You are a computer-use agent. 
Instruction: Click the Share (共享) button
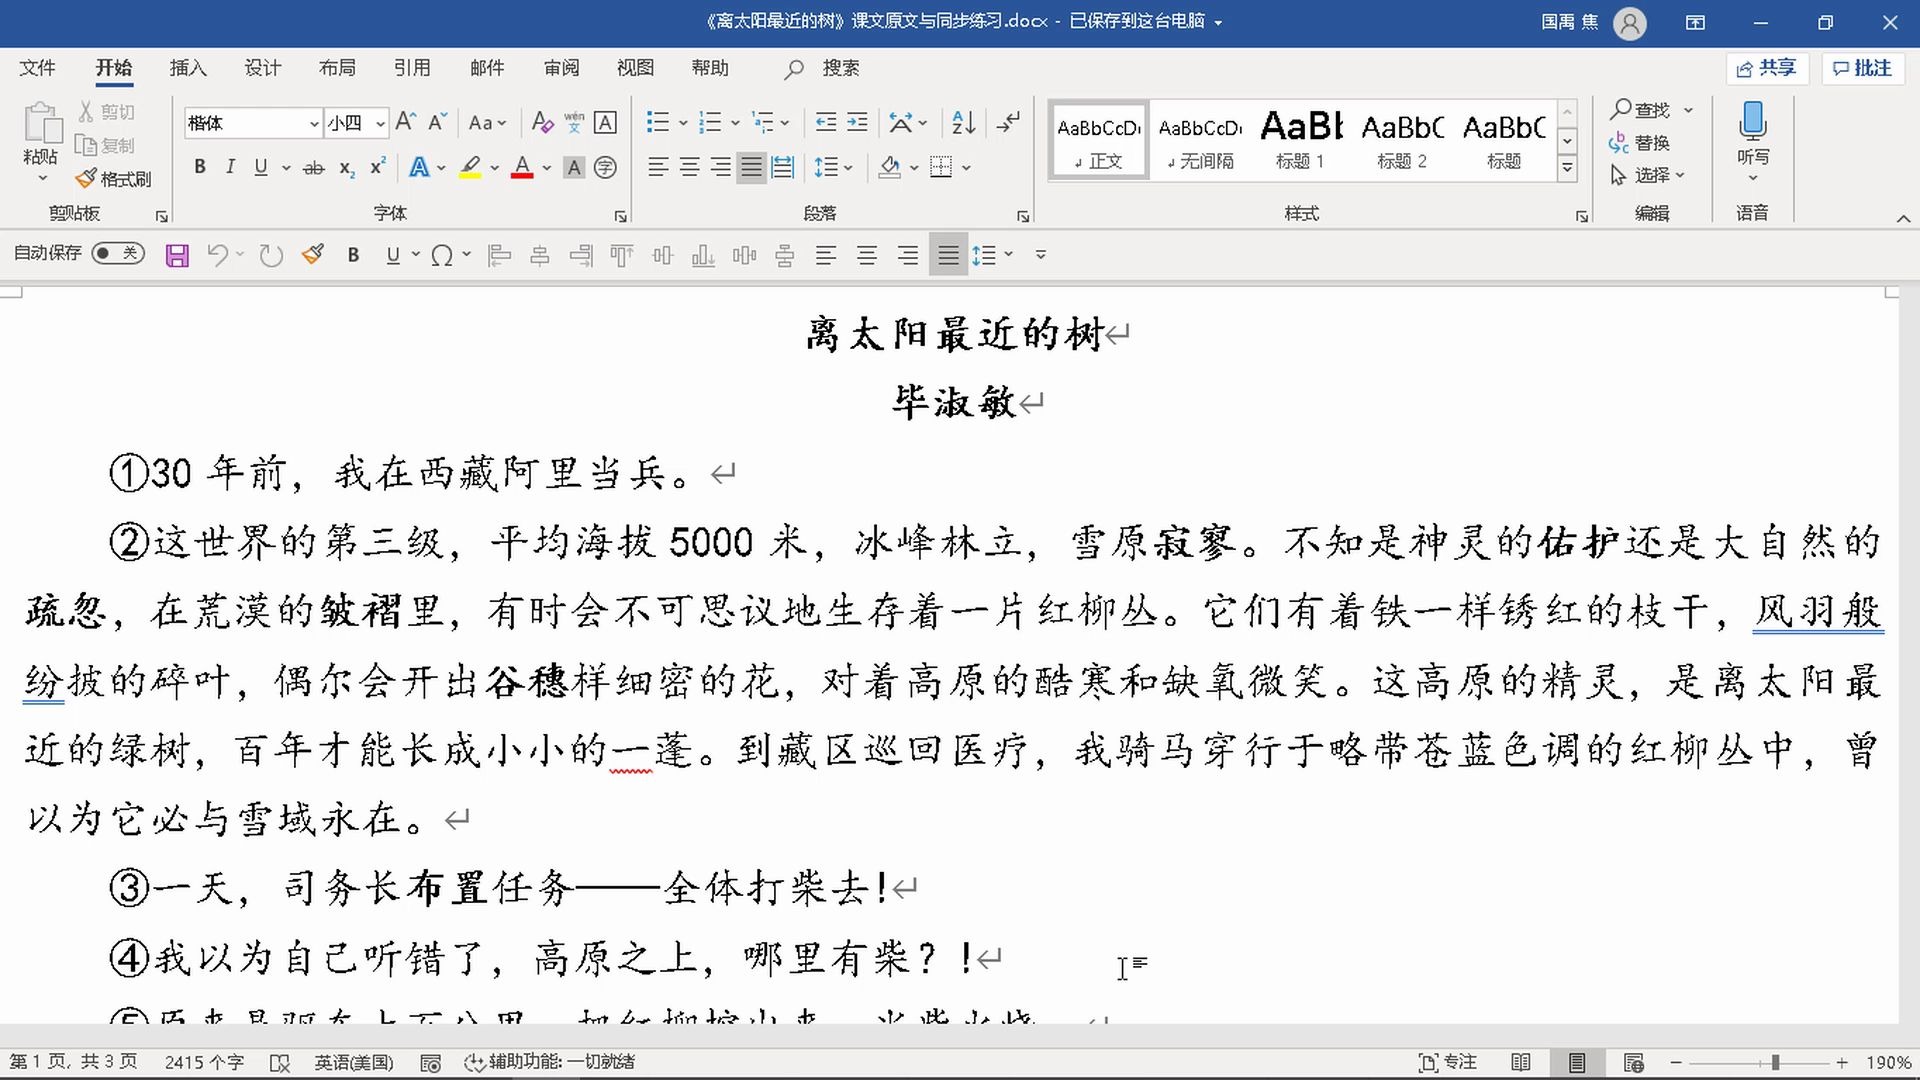[1766, 68]
